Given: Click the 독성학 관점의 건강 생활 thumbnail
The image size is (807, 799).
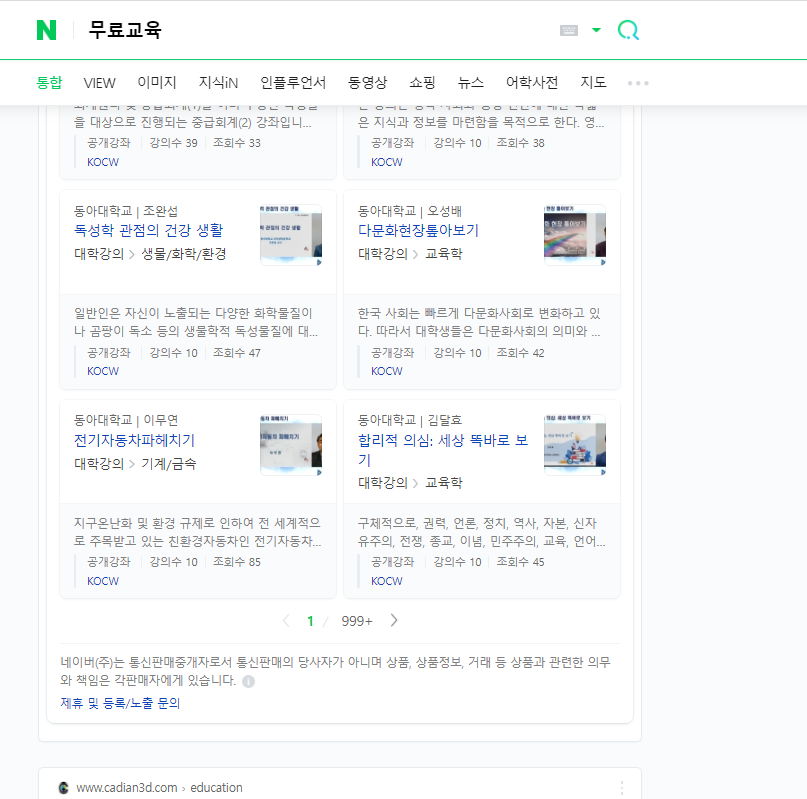Looking at the screenshot, I should pyautogui.click(x=291, y=235).
